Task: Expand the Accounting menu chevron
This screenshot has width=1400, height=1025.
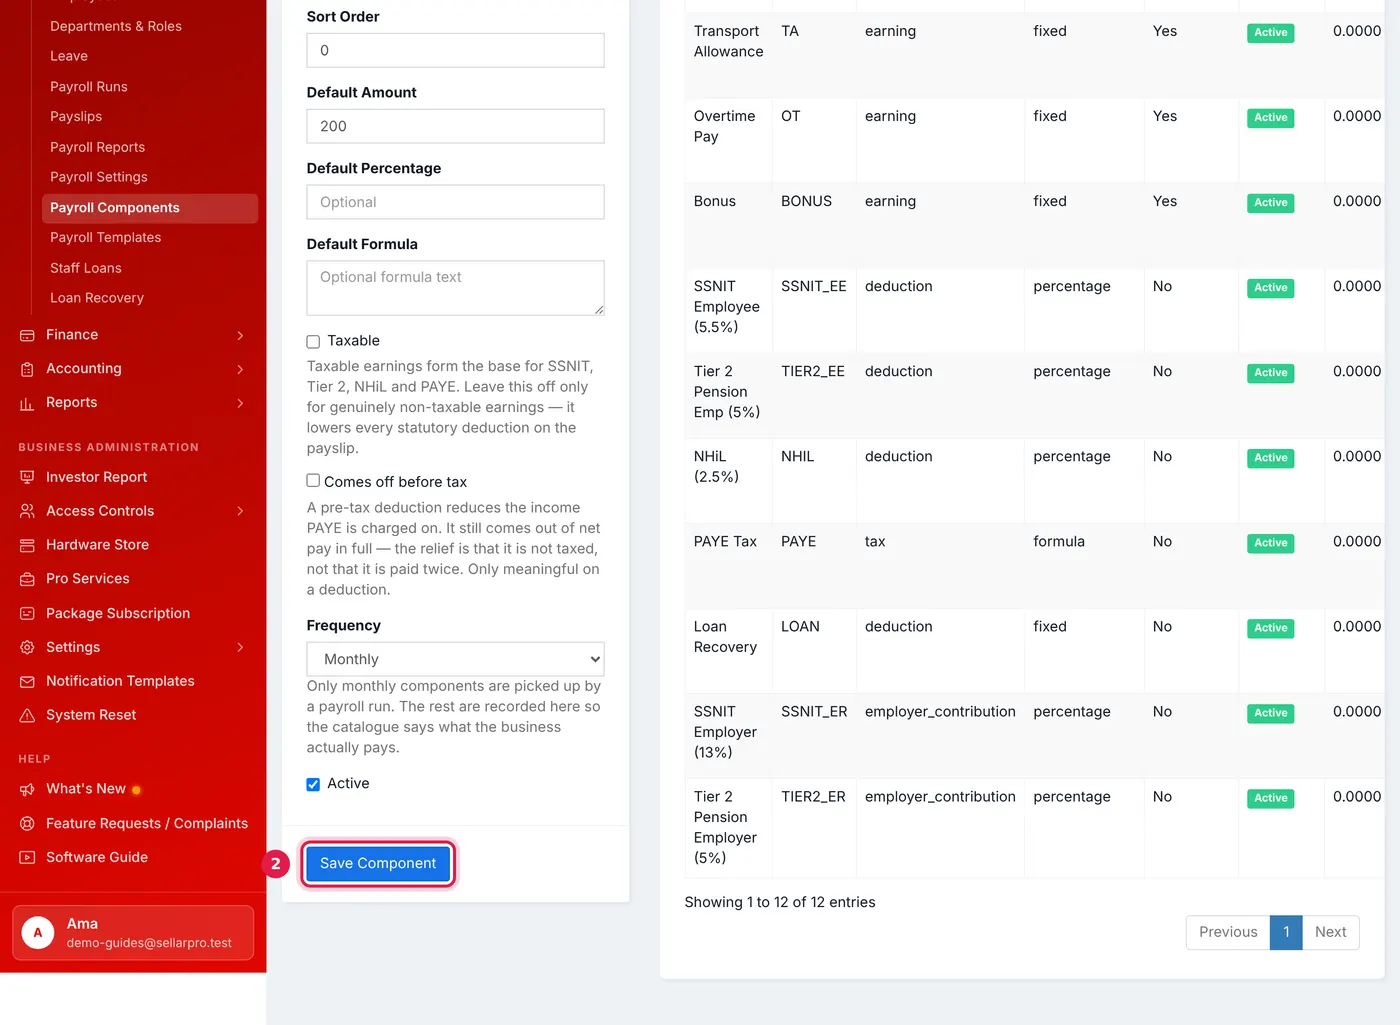Action: (240, 369)
